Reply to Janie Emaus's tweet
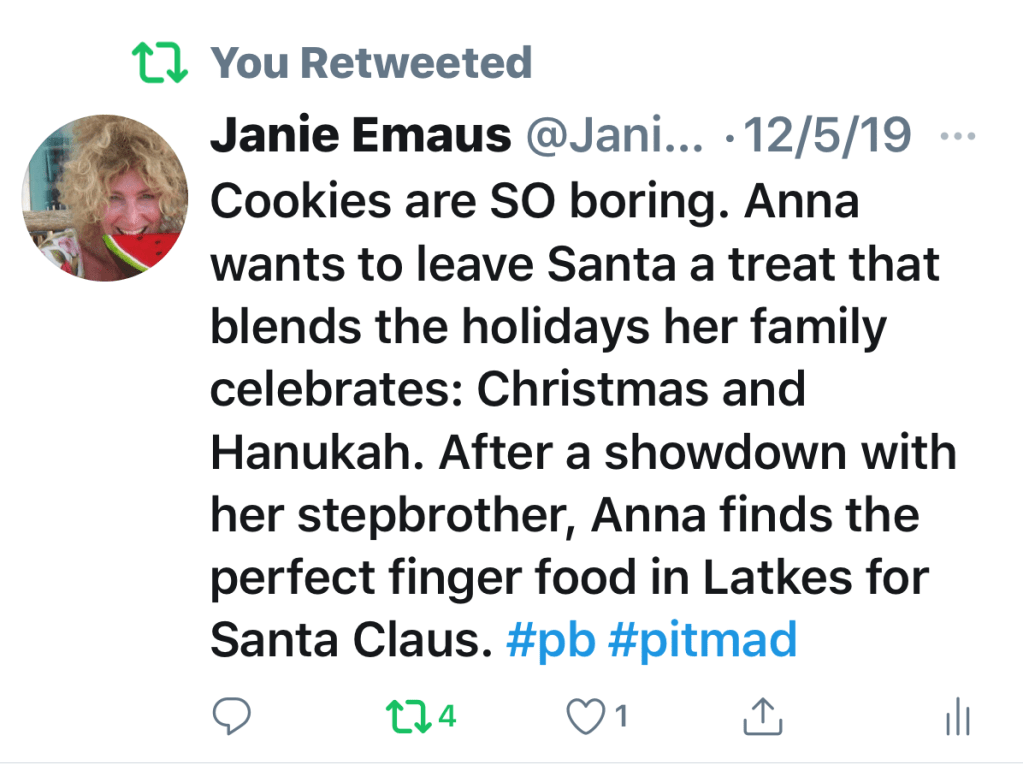 (232, 715)
